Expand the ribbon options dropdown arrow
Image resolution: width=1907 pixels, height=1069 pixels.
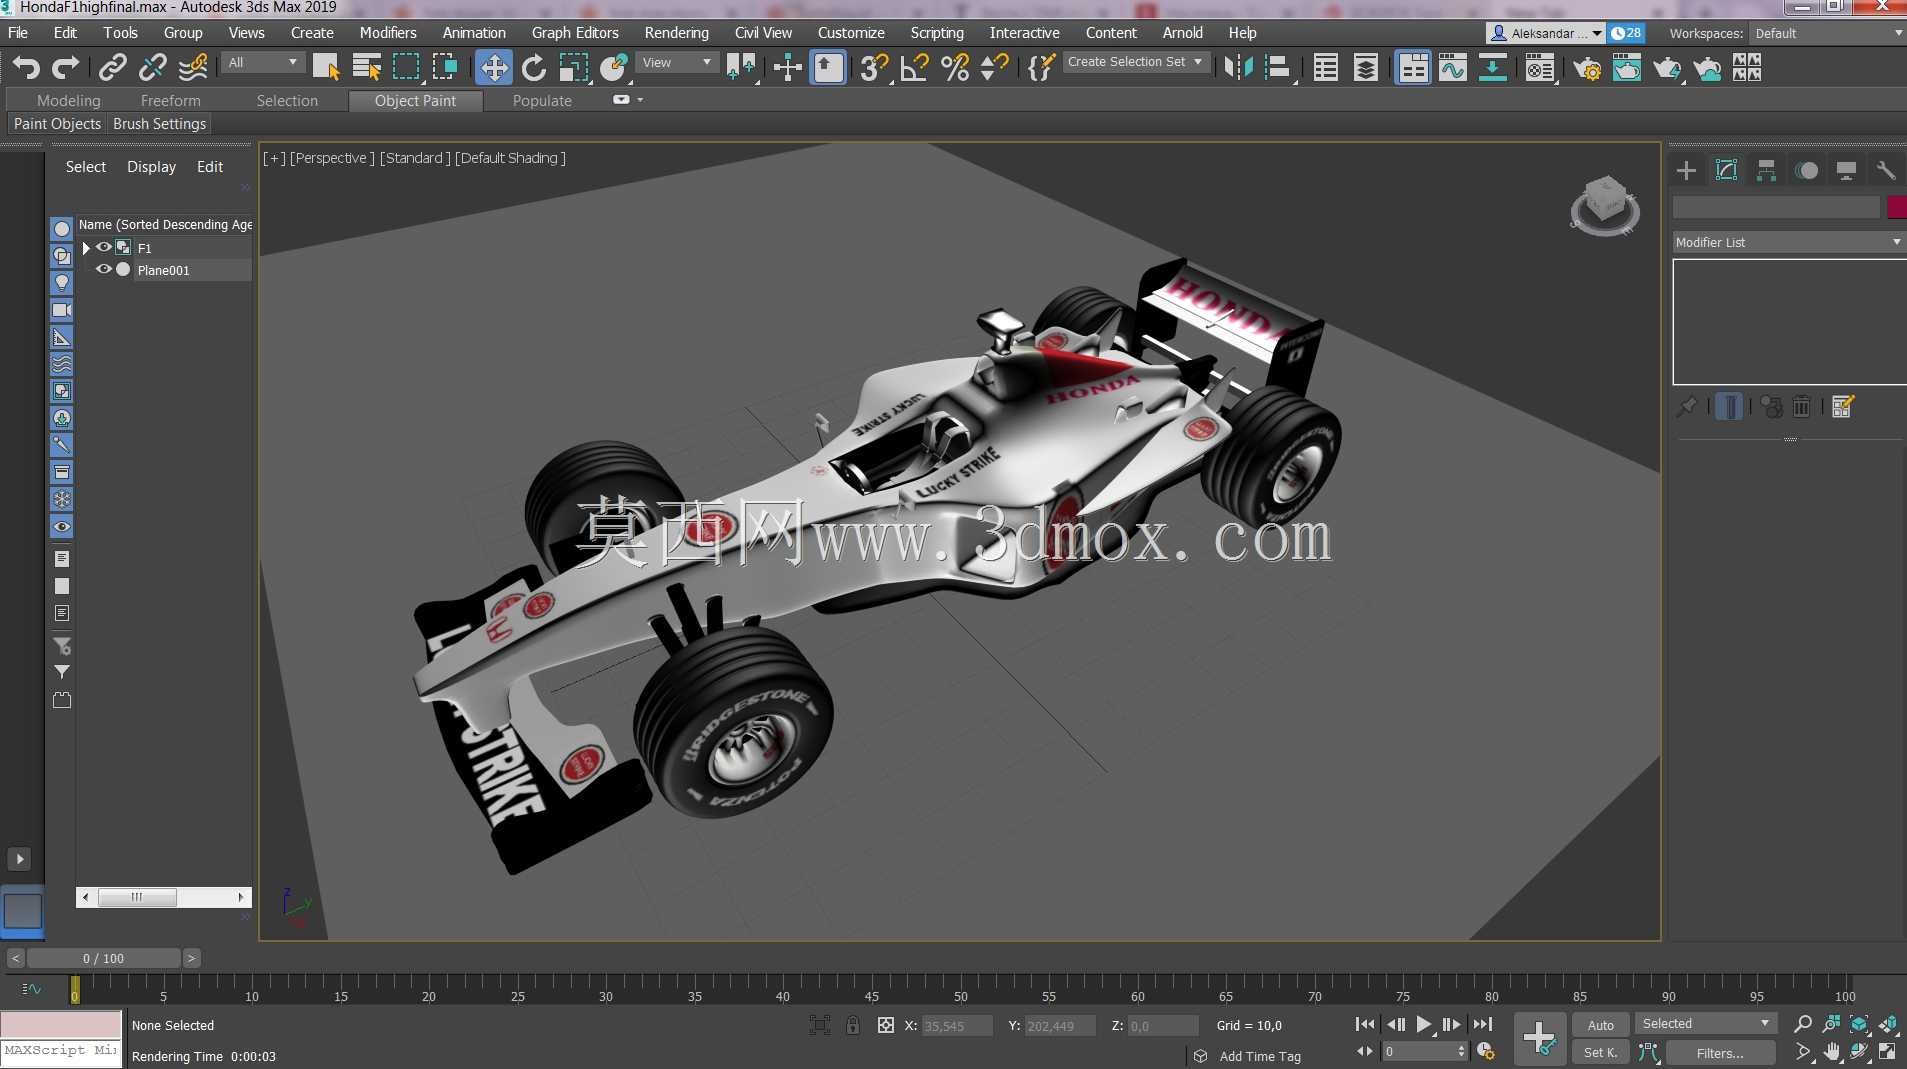point(640,100)
